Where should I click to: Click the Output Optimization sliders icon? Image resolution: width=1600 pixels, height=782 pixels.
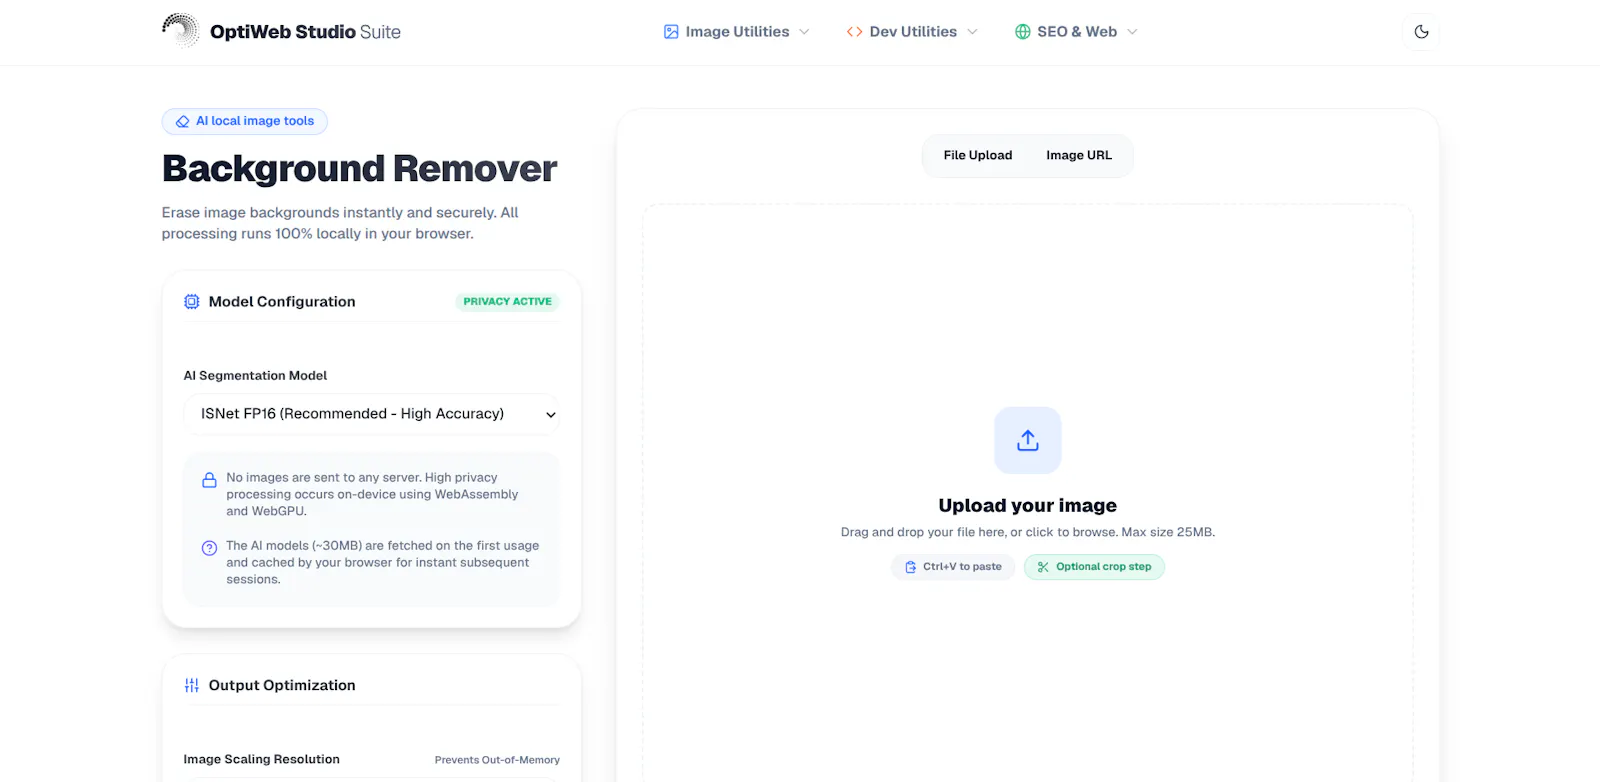point(192,685)
